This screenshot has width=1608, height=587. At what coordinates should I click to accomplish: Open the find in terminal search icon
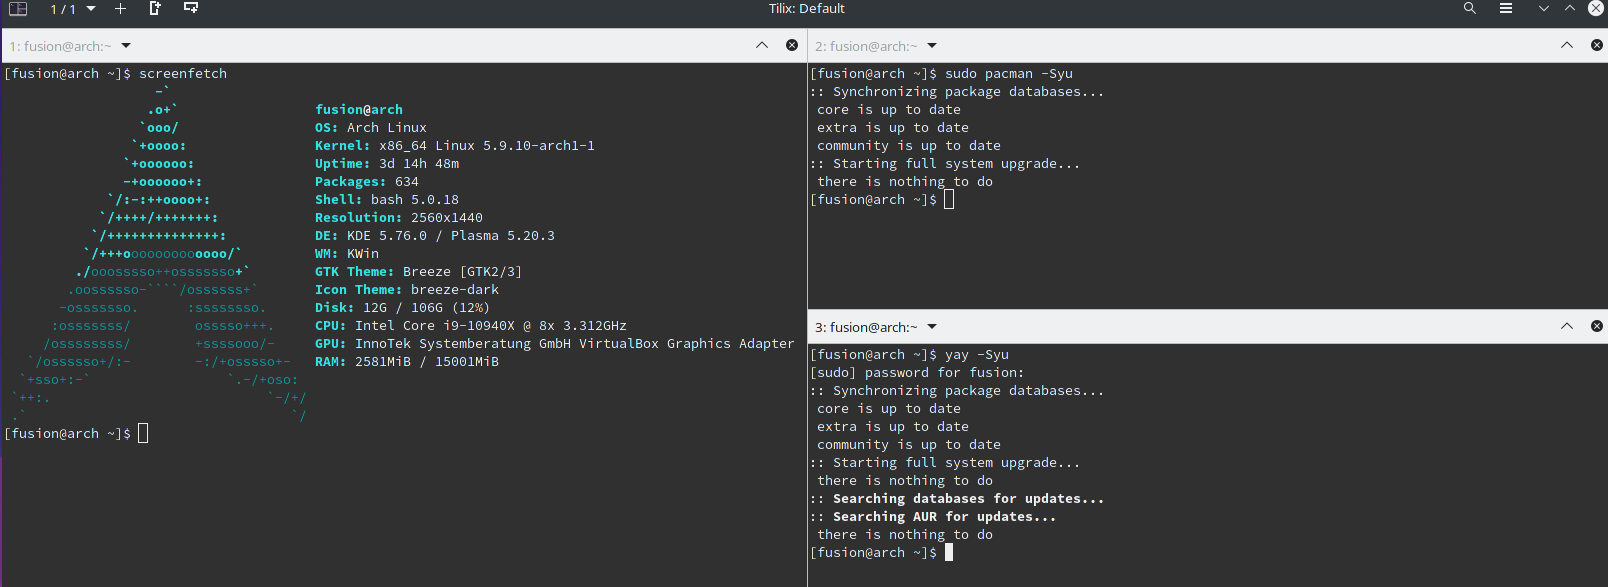click(1469, 8)
